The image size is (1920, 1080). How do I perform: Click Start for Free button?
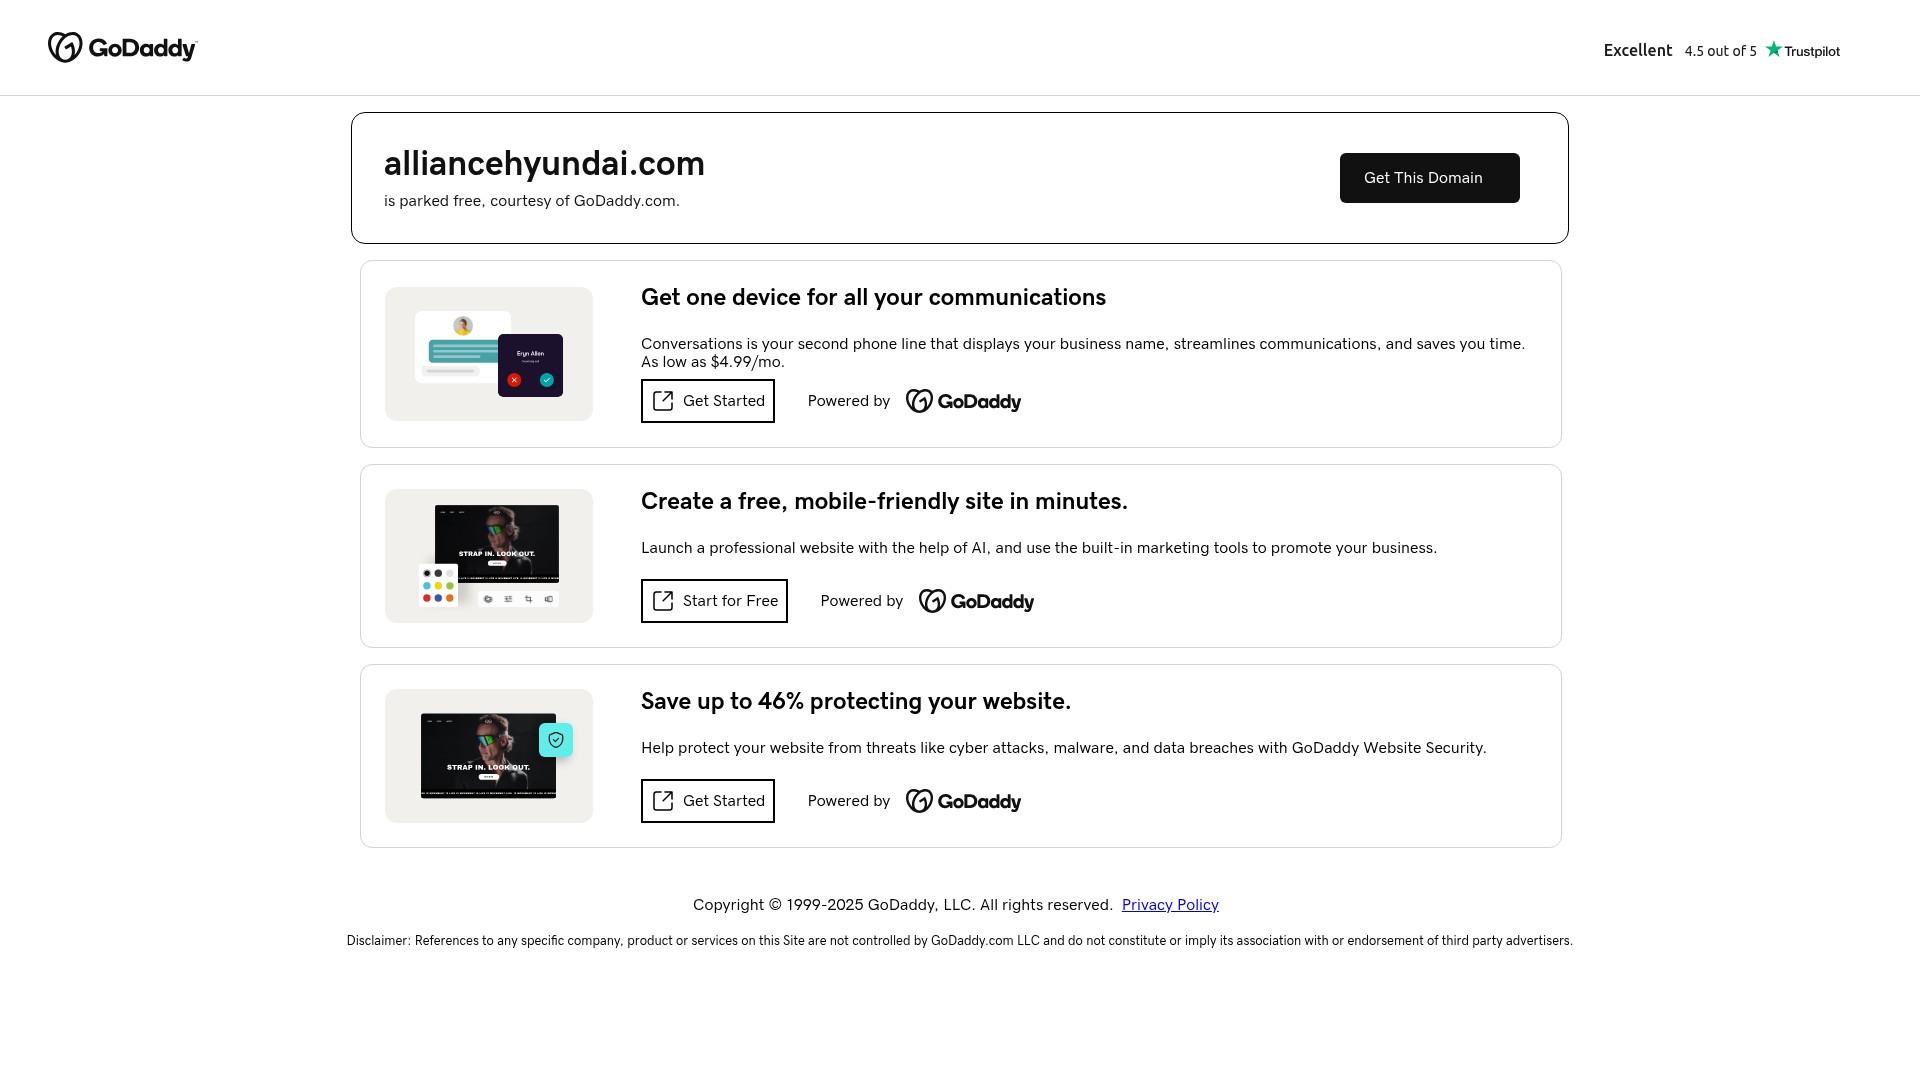coord(714,601)
